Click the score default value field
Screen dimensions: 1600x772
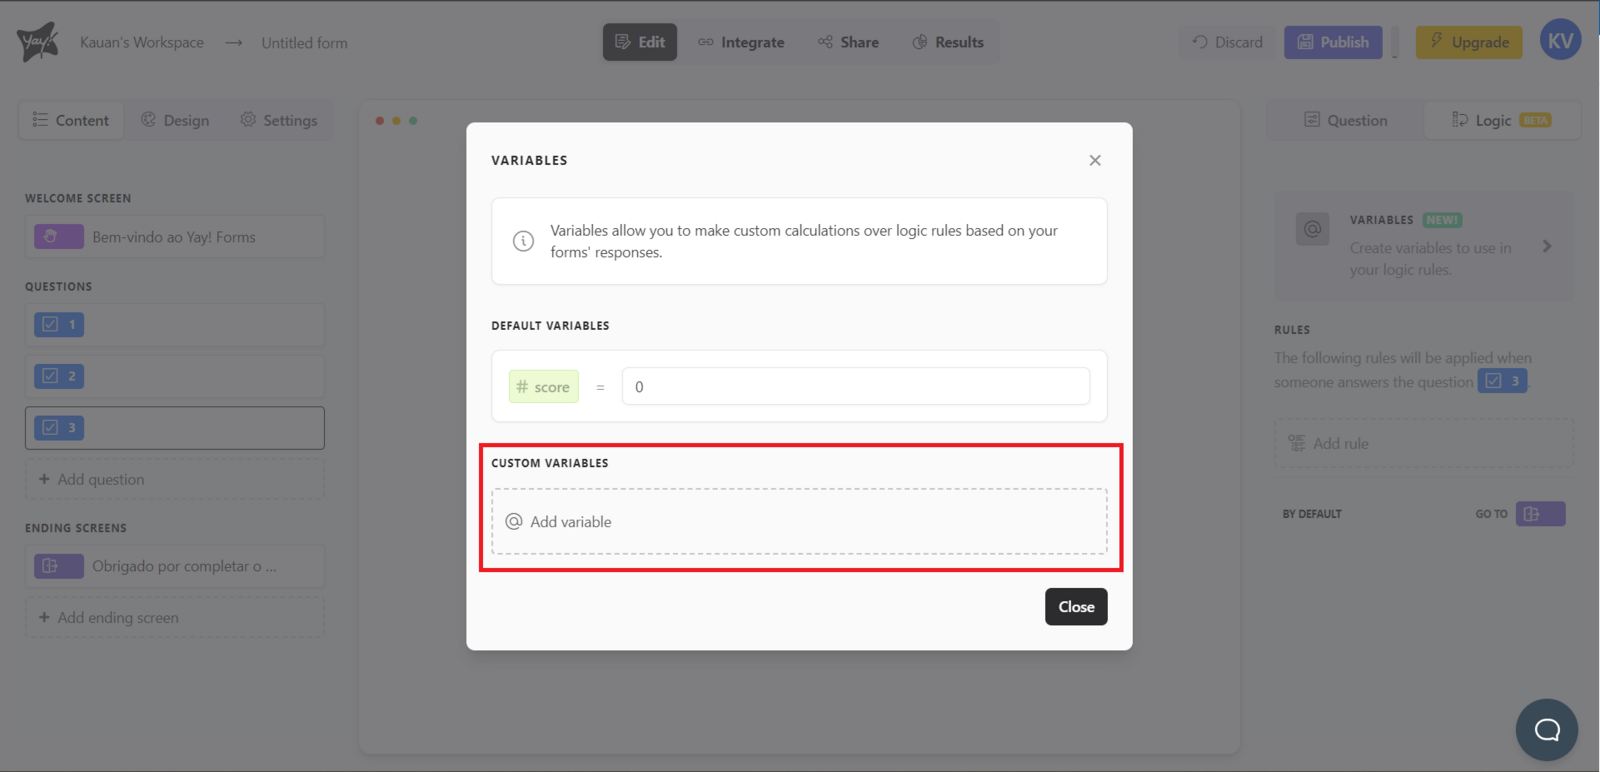855,387
